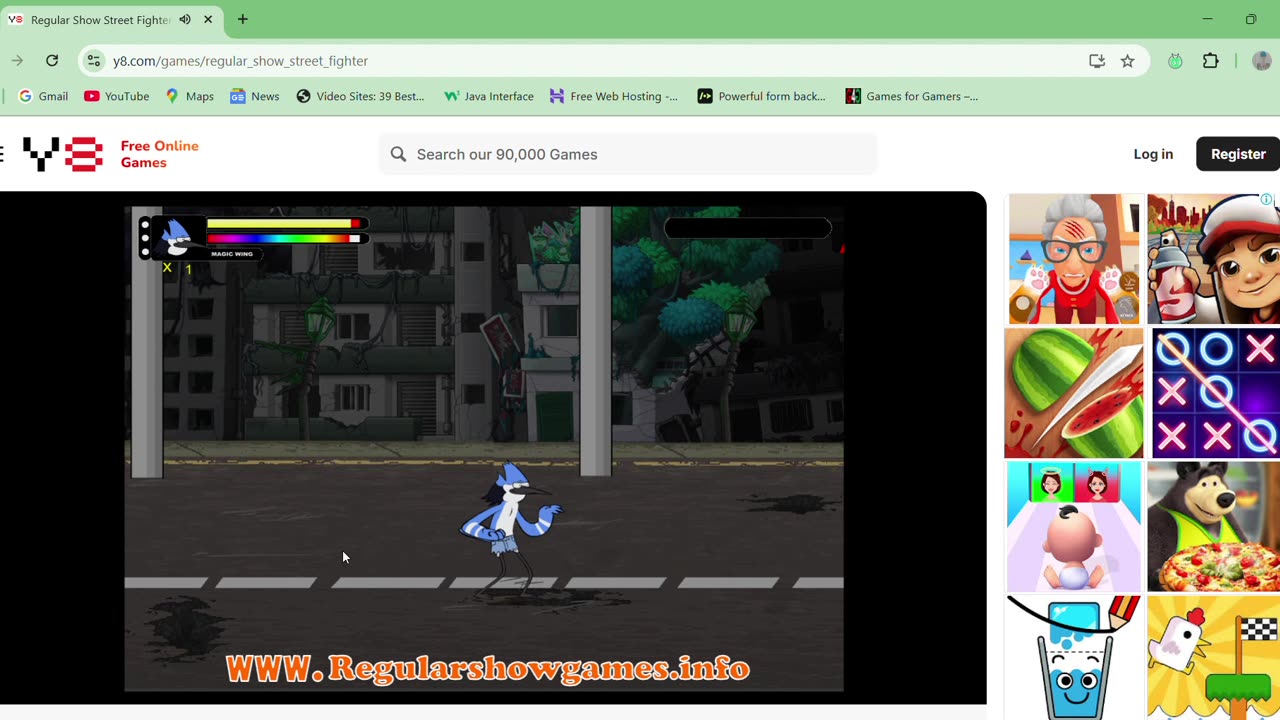The width and height of the screenshot is (1280, 720).
Task: Minimize the browser window
Action: point(1207,19)
